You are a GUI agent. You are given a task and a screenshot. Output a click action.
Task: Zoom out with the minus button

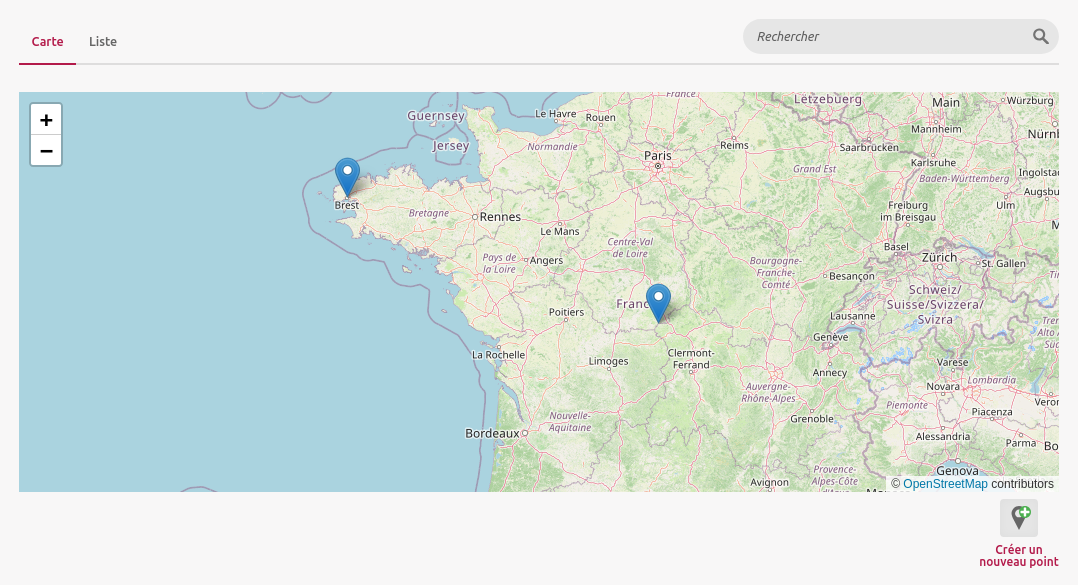point(46,151)
